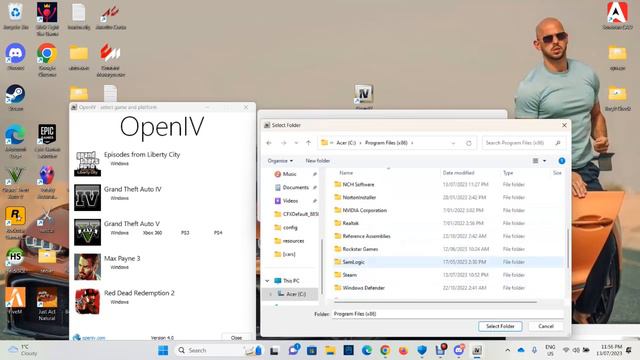
Task: Go back in folder dialog
Action: click(269, 143)
